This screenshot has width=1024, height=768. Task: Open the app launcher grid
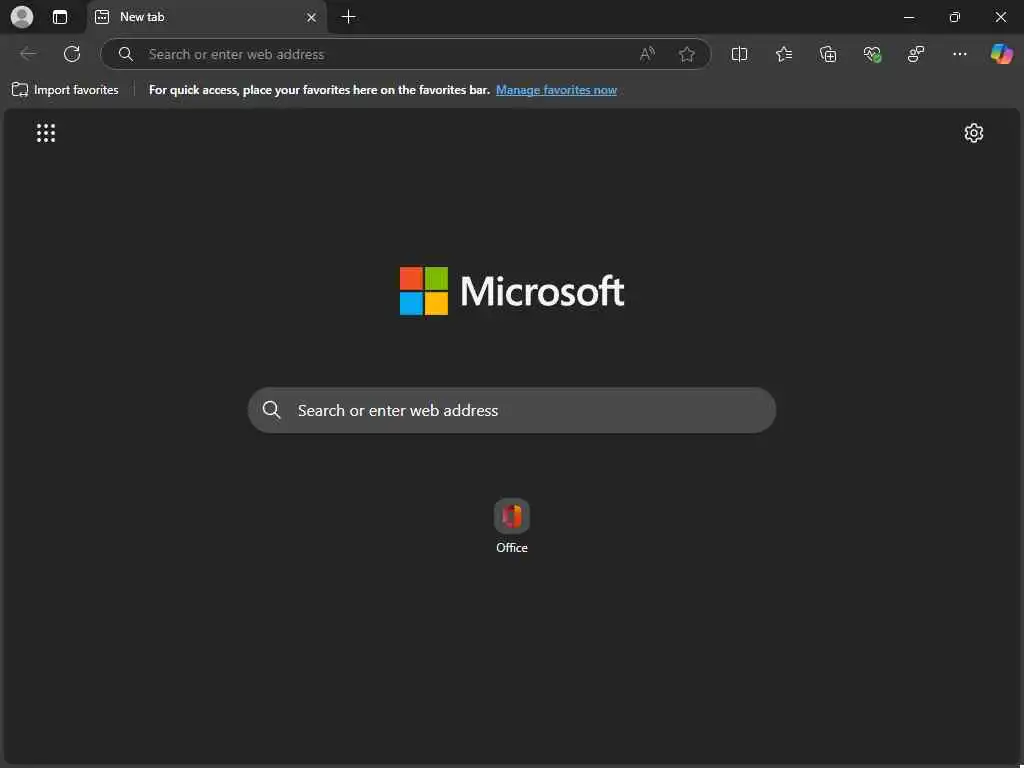coord(46,133)
